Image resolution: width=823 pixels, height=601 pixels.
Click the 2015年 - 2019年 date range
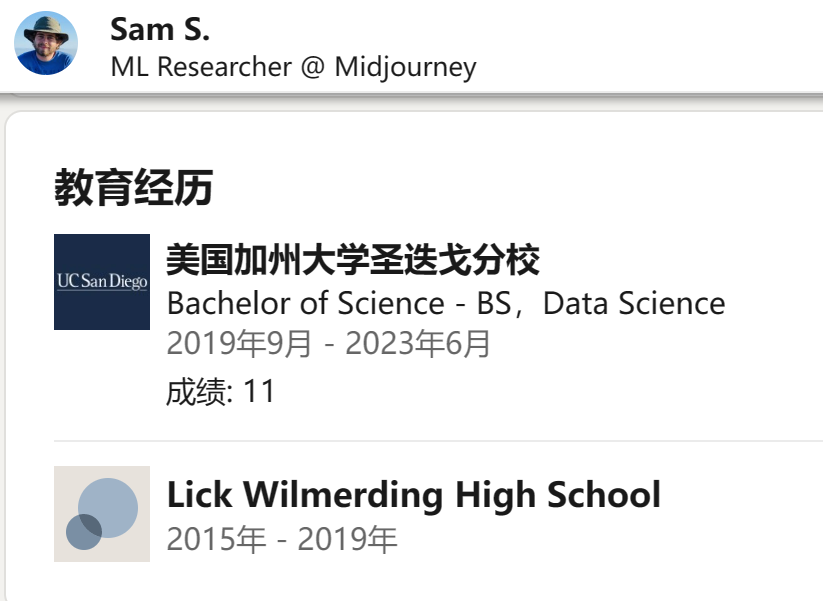coord(282,540)
